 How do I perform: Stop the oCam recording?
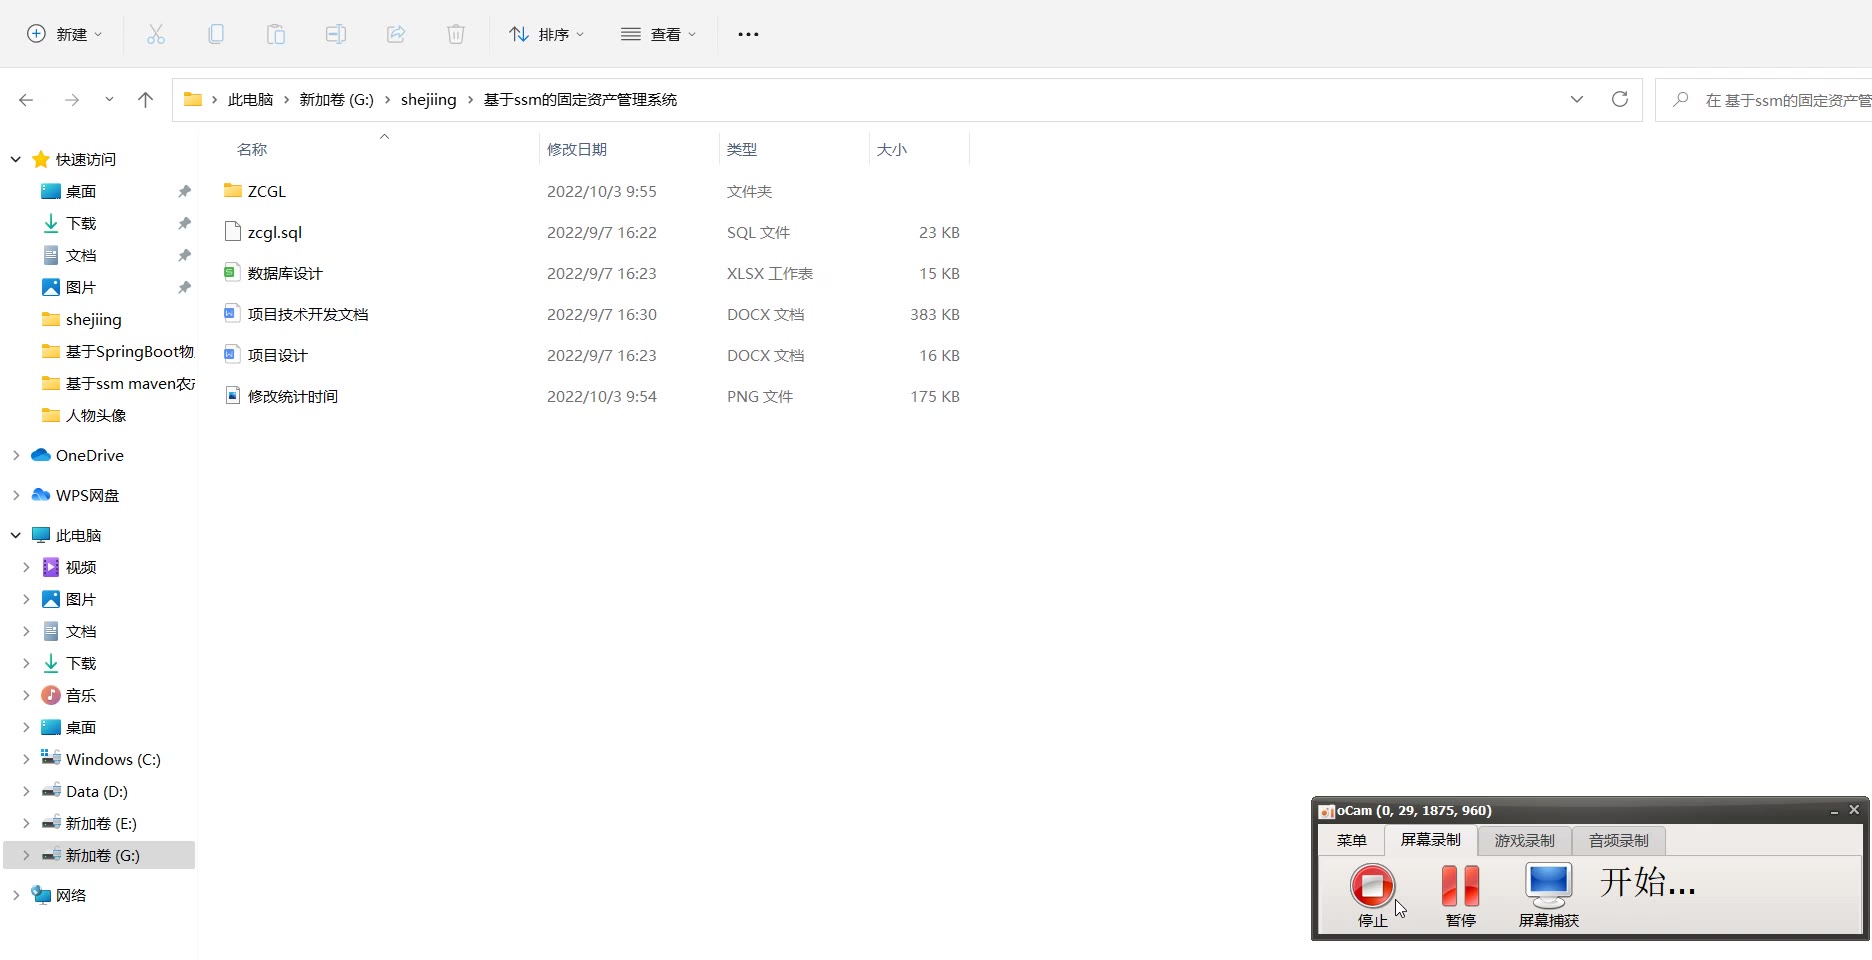click(1372, 886)
